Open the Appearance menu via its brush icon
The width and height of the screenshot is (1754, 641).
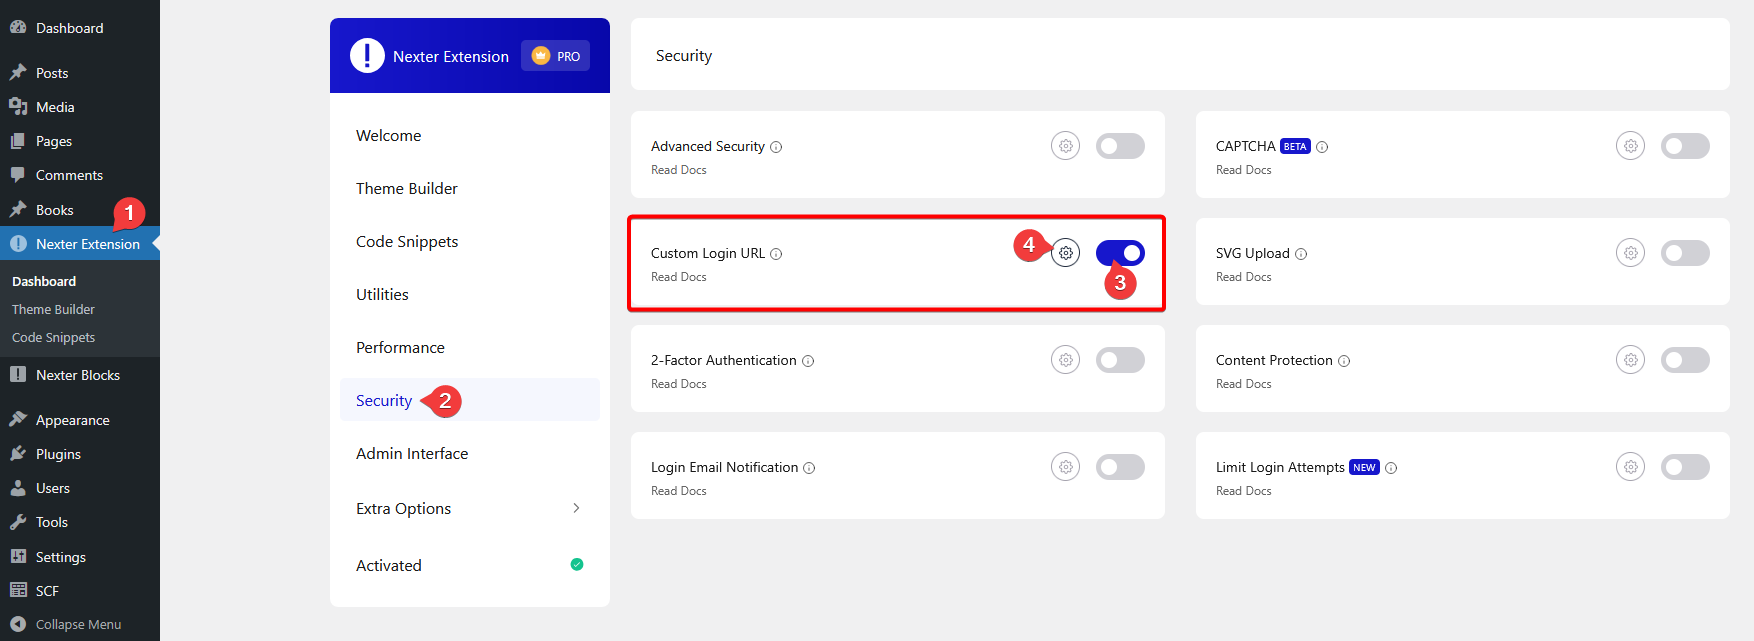pyautogui.click(x=21, y=419)
